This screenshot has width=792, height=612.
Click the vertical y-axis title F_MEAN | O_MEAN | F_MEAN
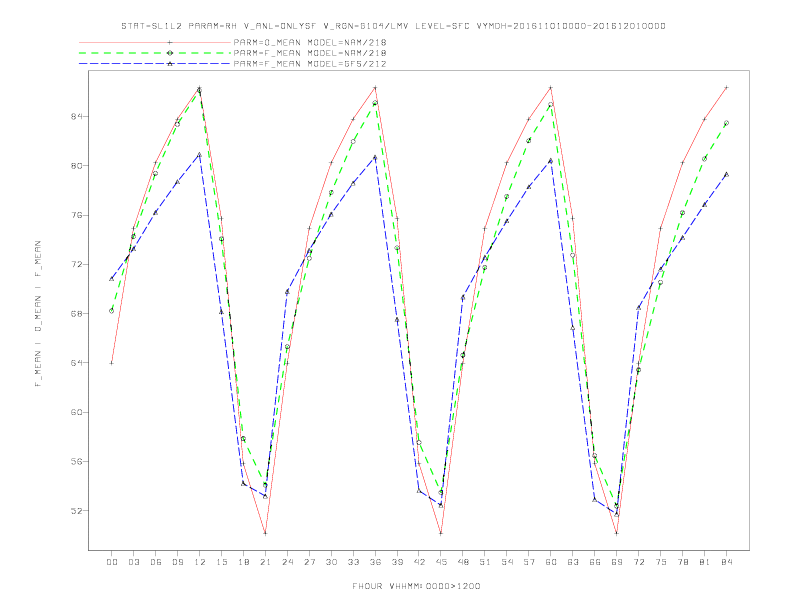(38, 314)
